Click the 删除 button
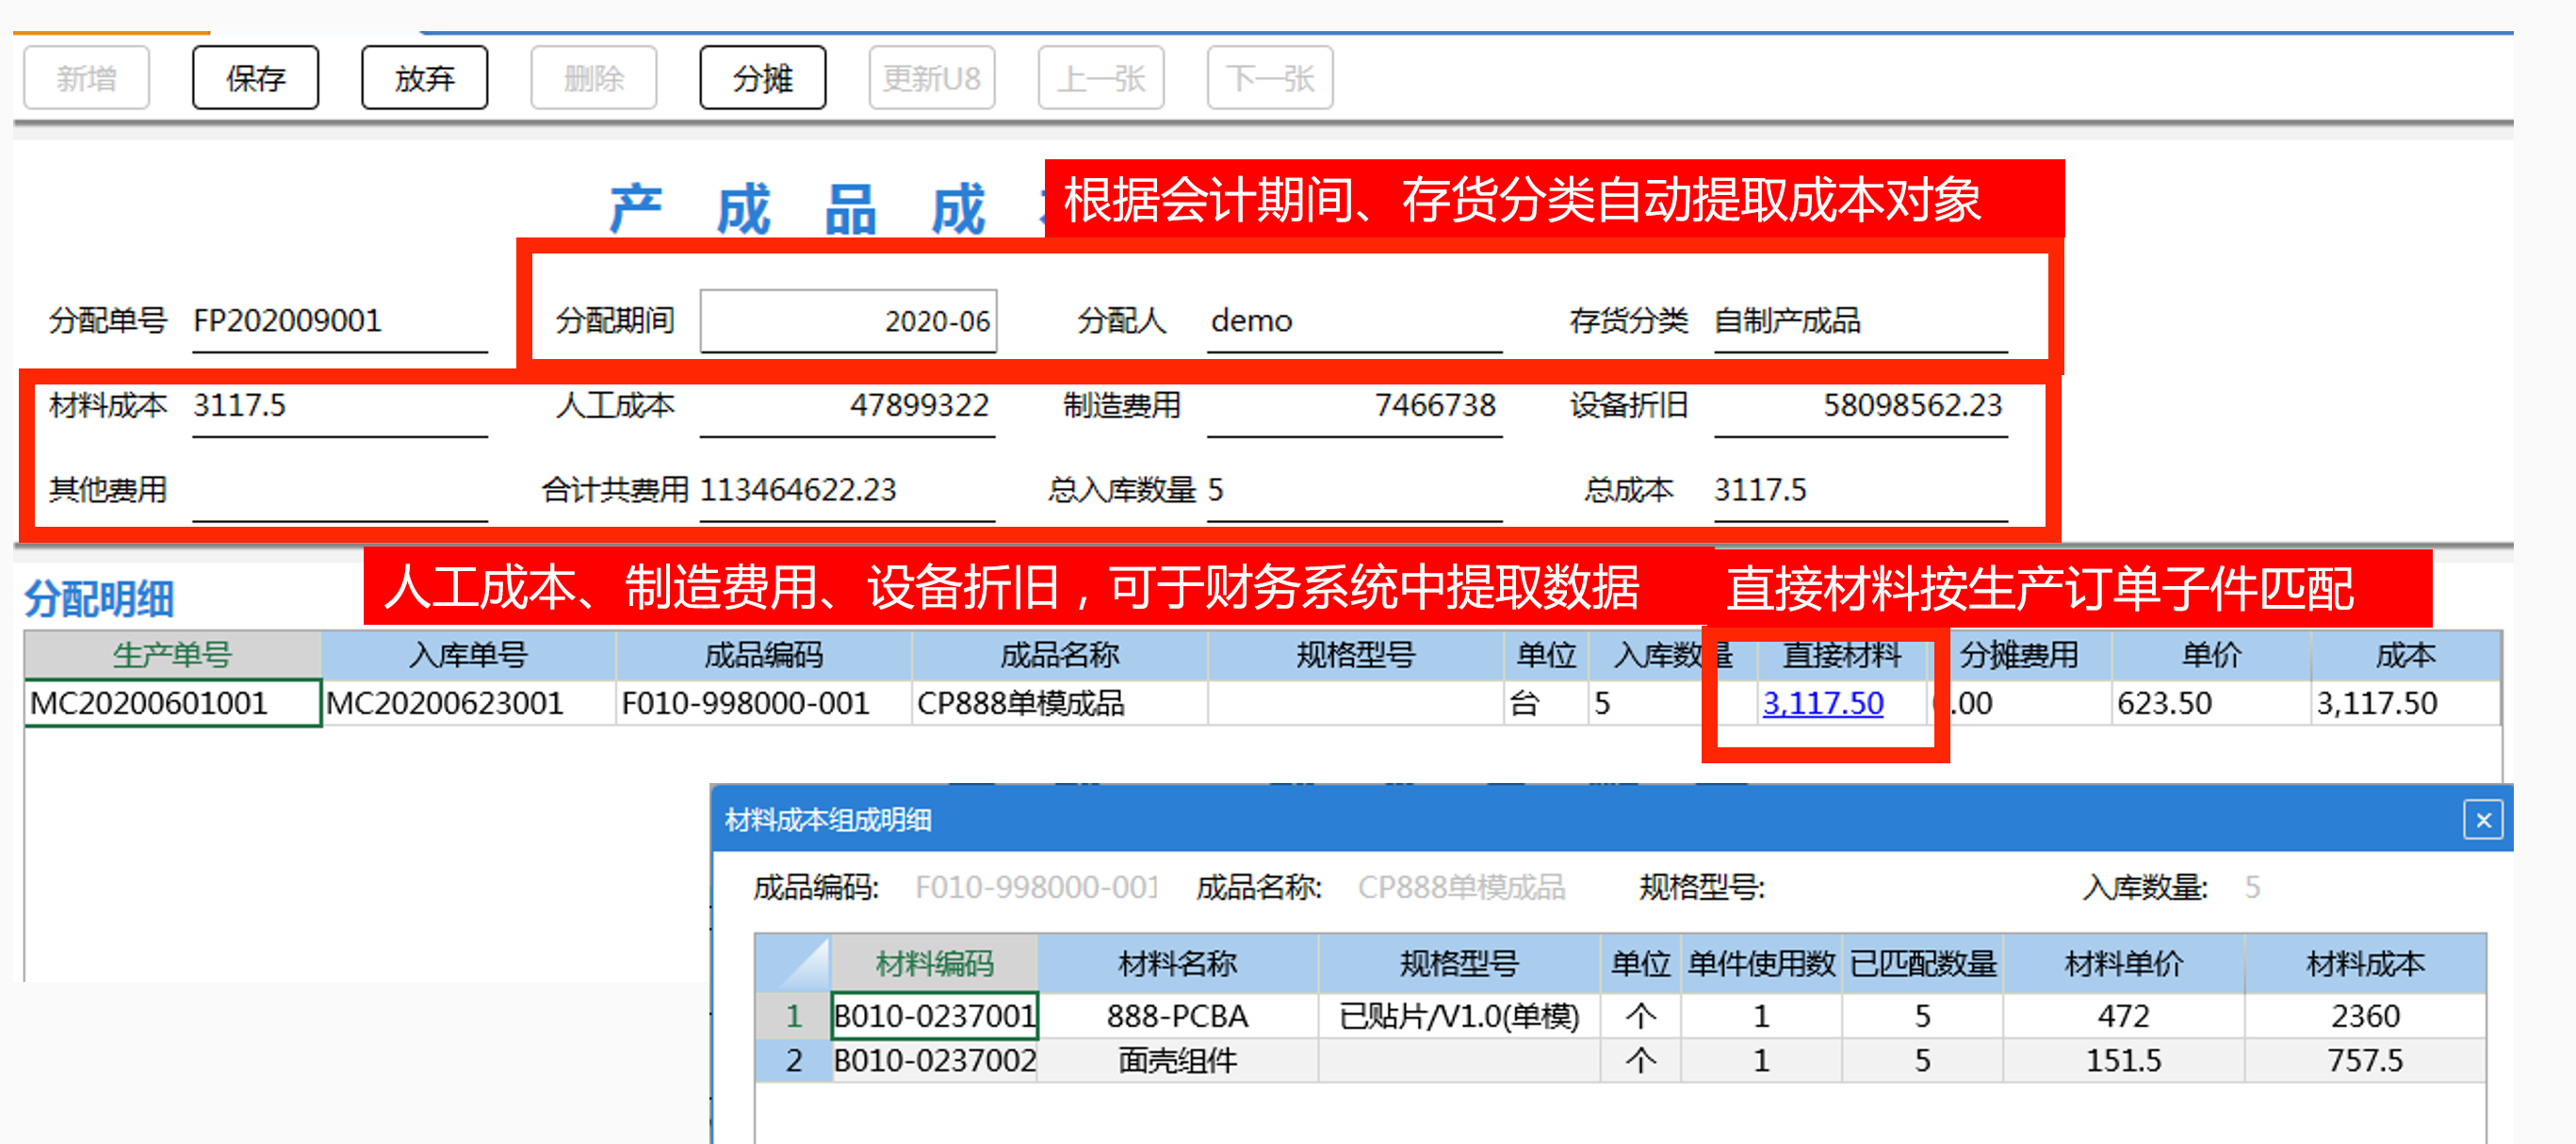Screen dimensions: 2576x1144 (x=593, y=78)
